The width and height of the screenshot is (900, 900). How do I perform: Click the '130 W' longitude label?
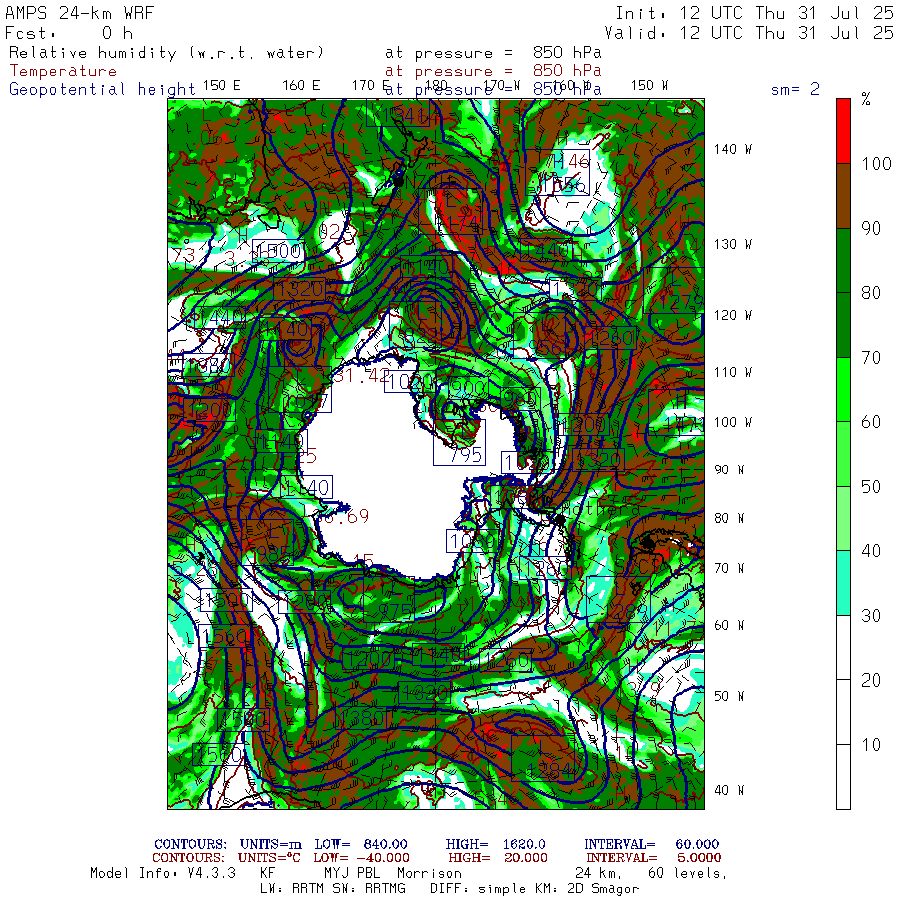732,245
